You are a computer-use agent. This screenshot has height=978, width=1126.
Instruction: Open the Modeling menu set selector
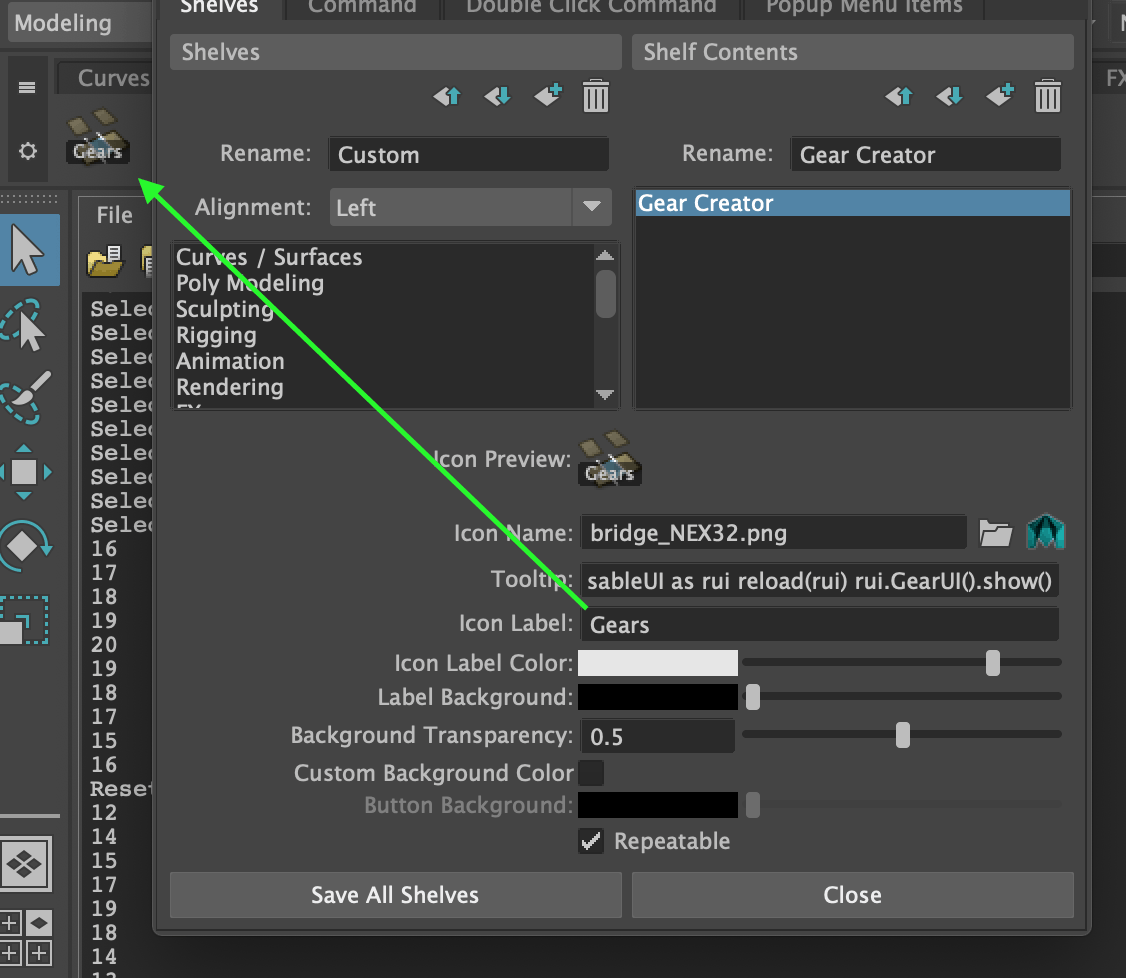coord(64,22)
